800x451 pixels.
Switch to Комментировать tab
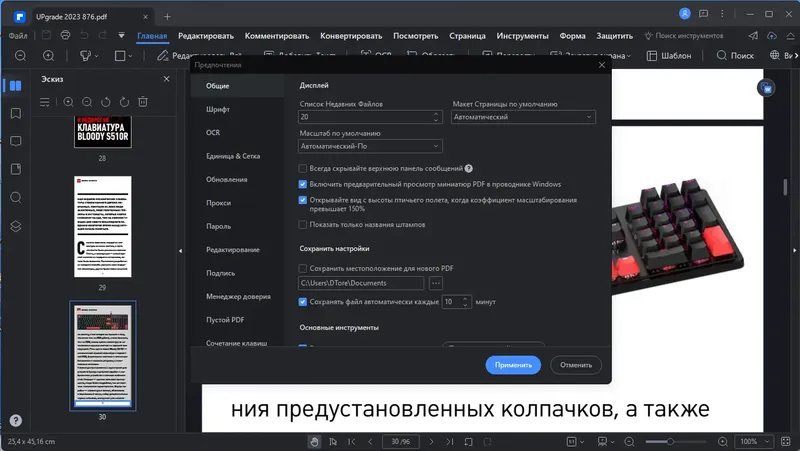(277, 36)
